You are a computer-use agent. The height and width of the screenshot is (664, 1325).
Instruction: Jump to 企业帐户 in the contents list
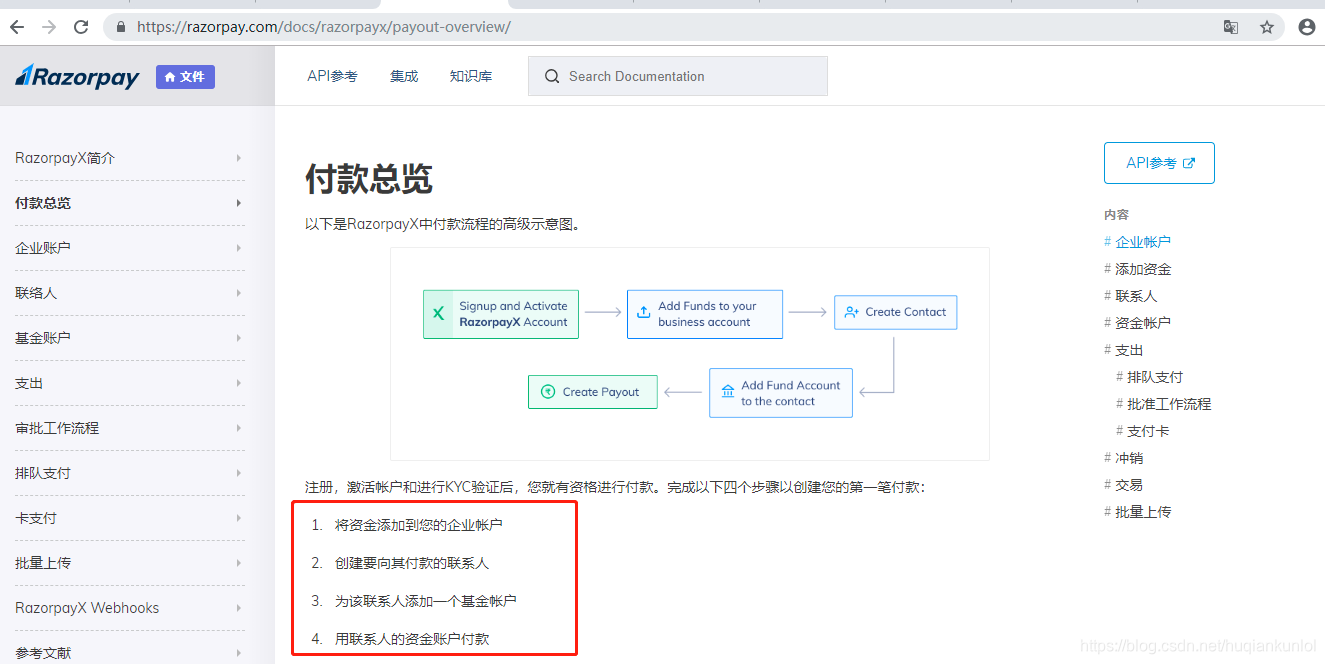point(1143,242)
